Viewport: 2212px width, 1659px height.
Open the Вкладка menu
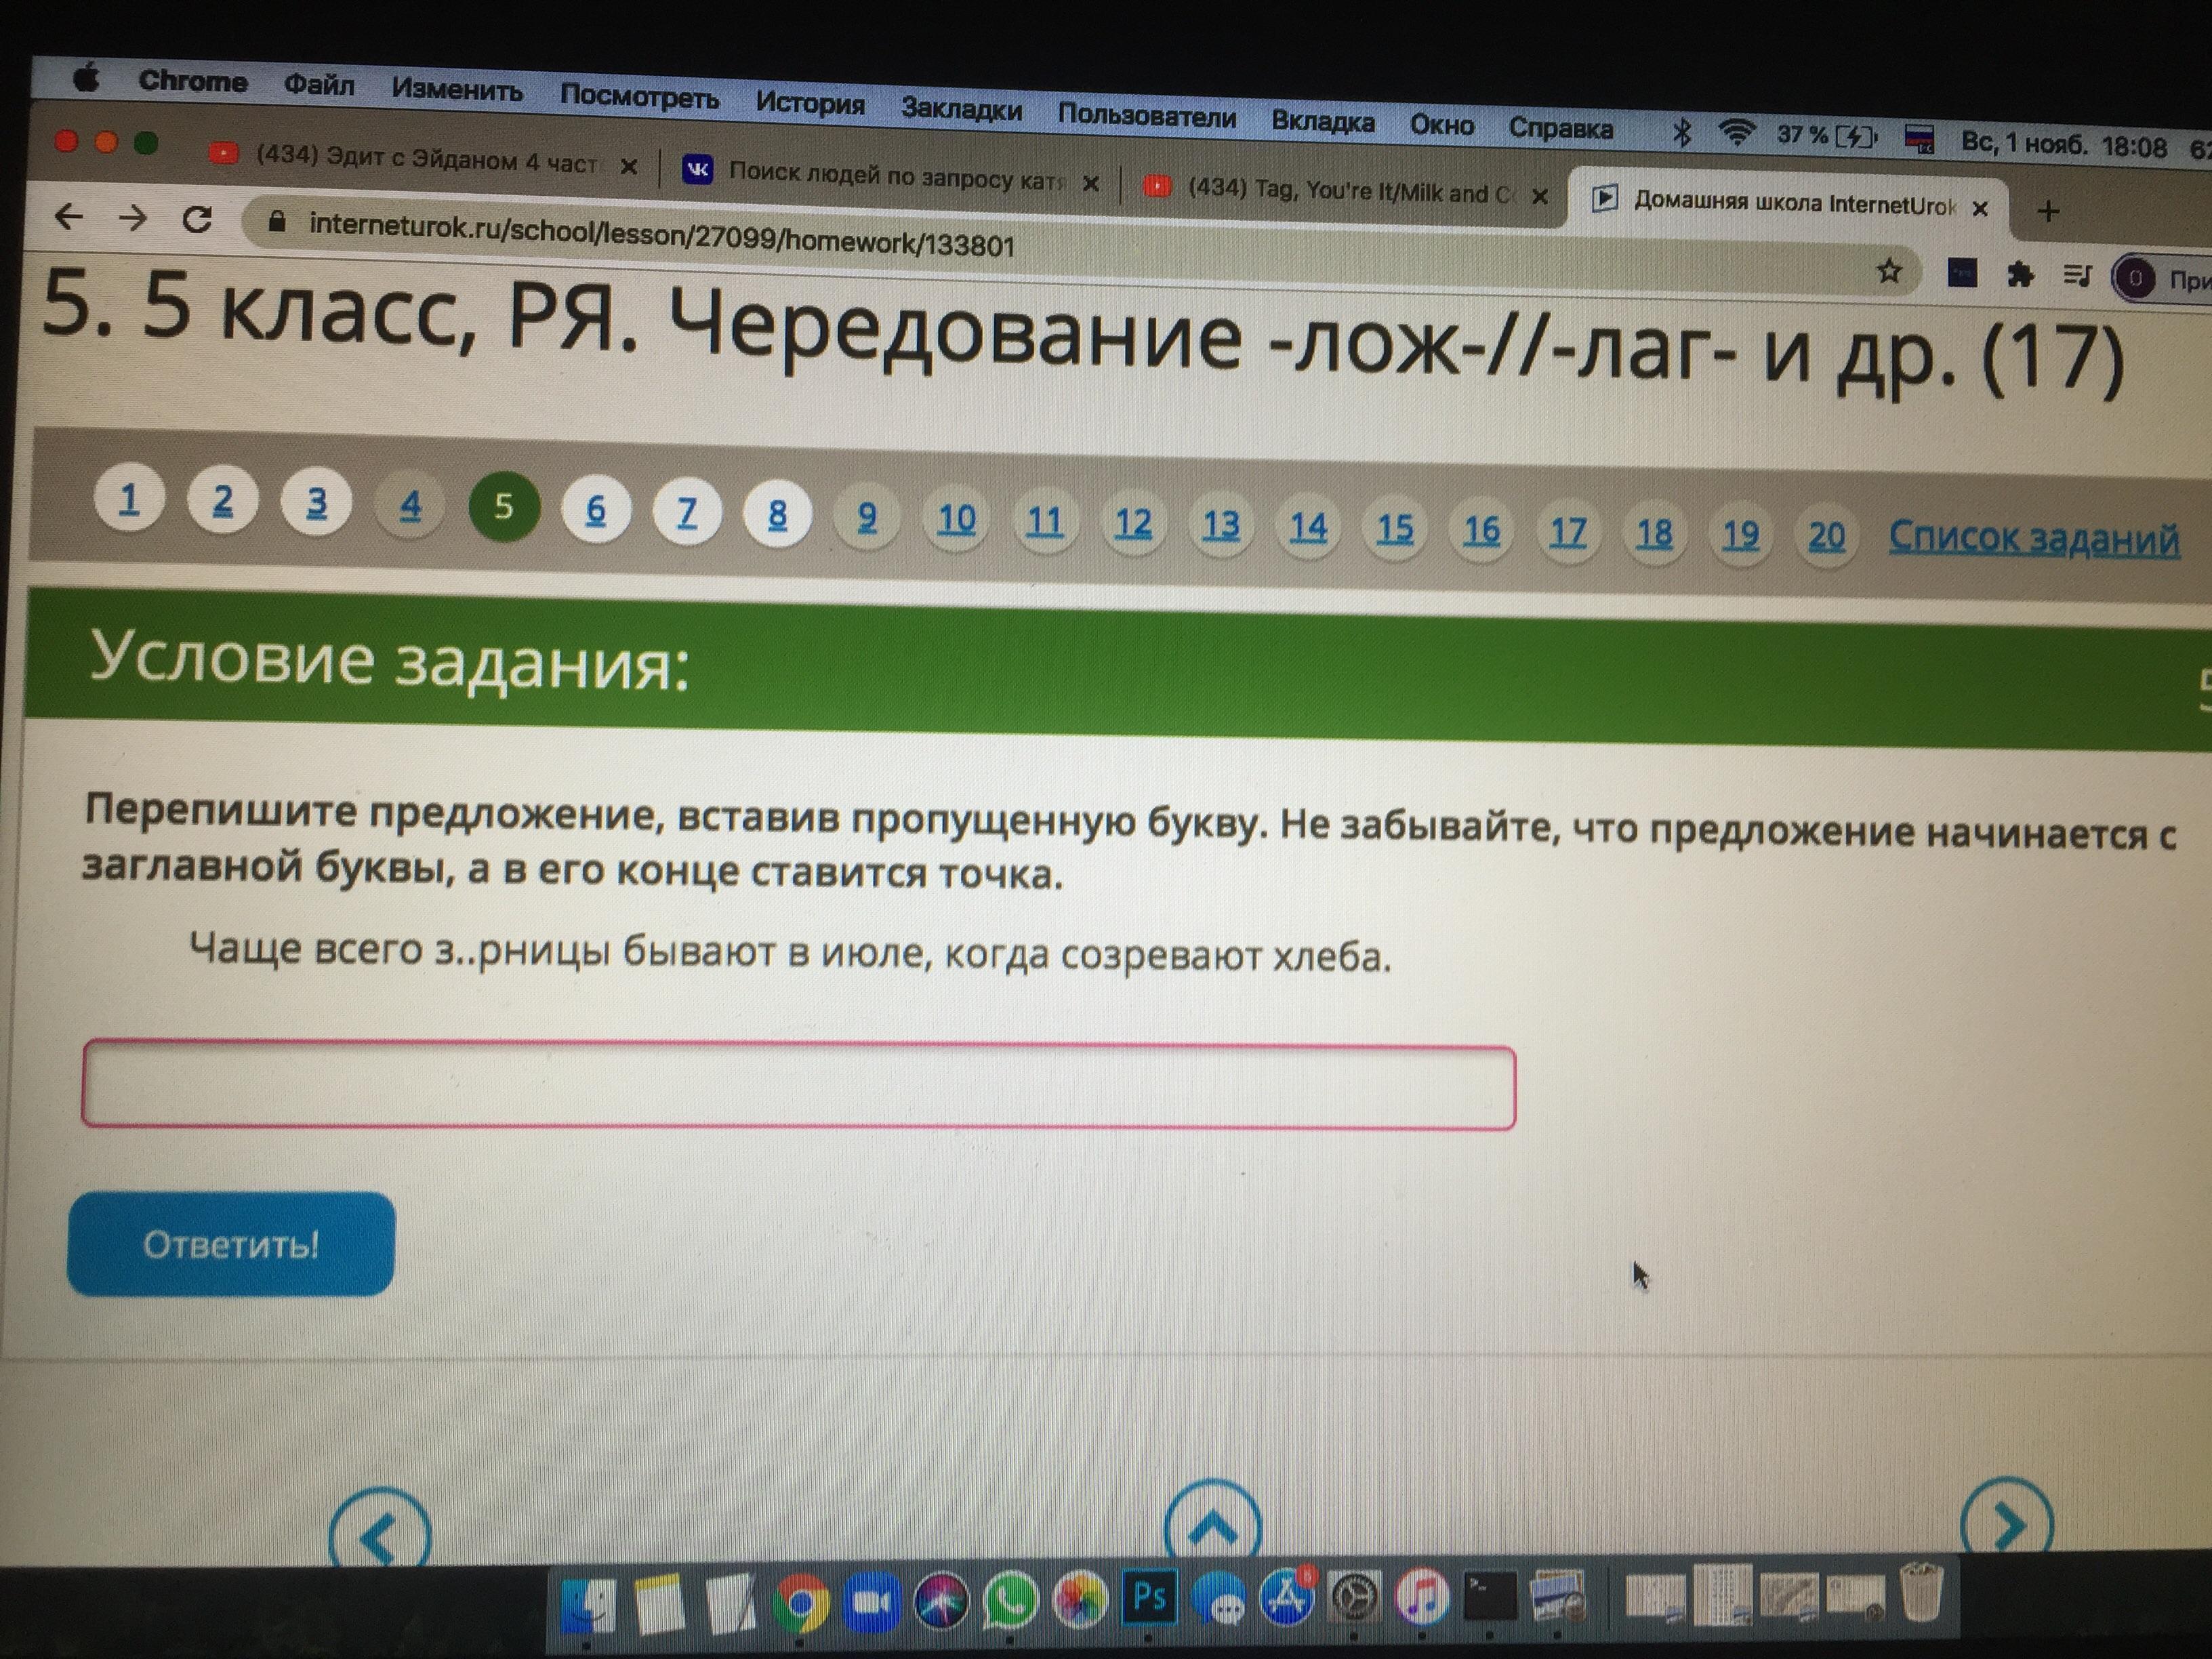[1323, 122]
